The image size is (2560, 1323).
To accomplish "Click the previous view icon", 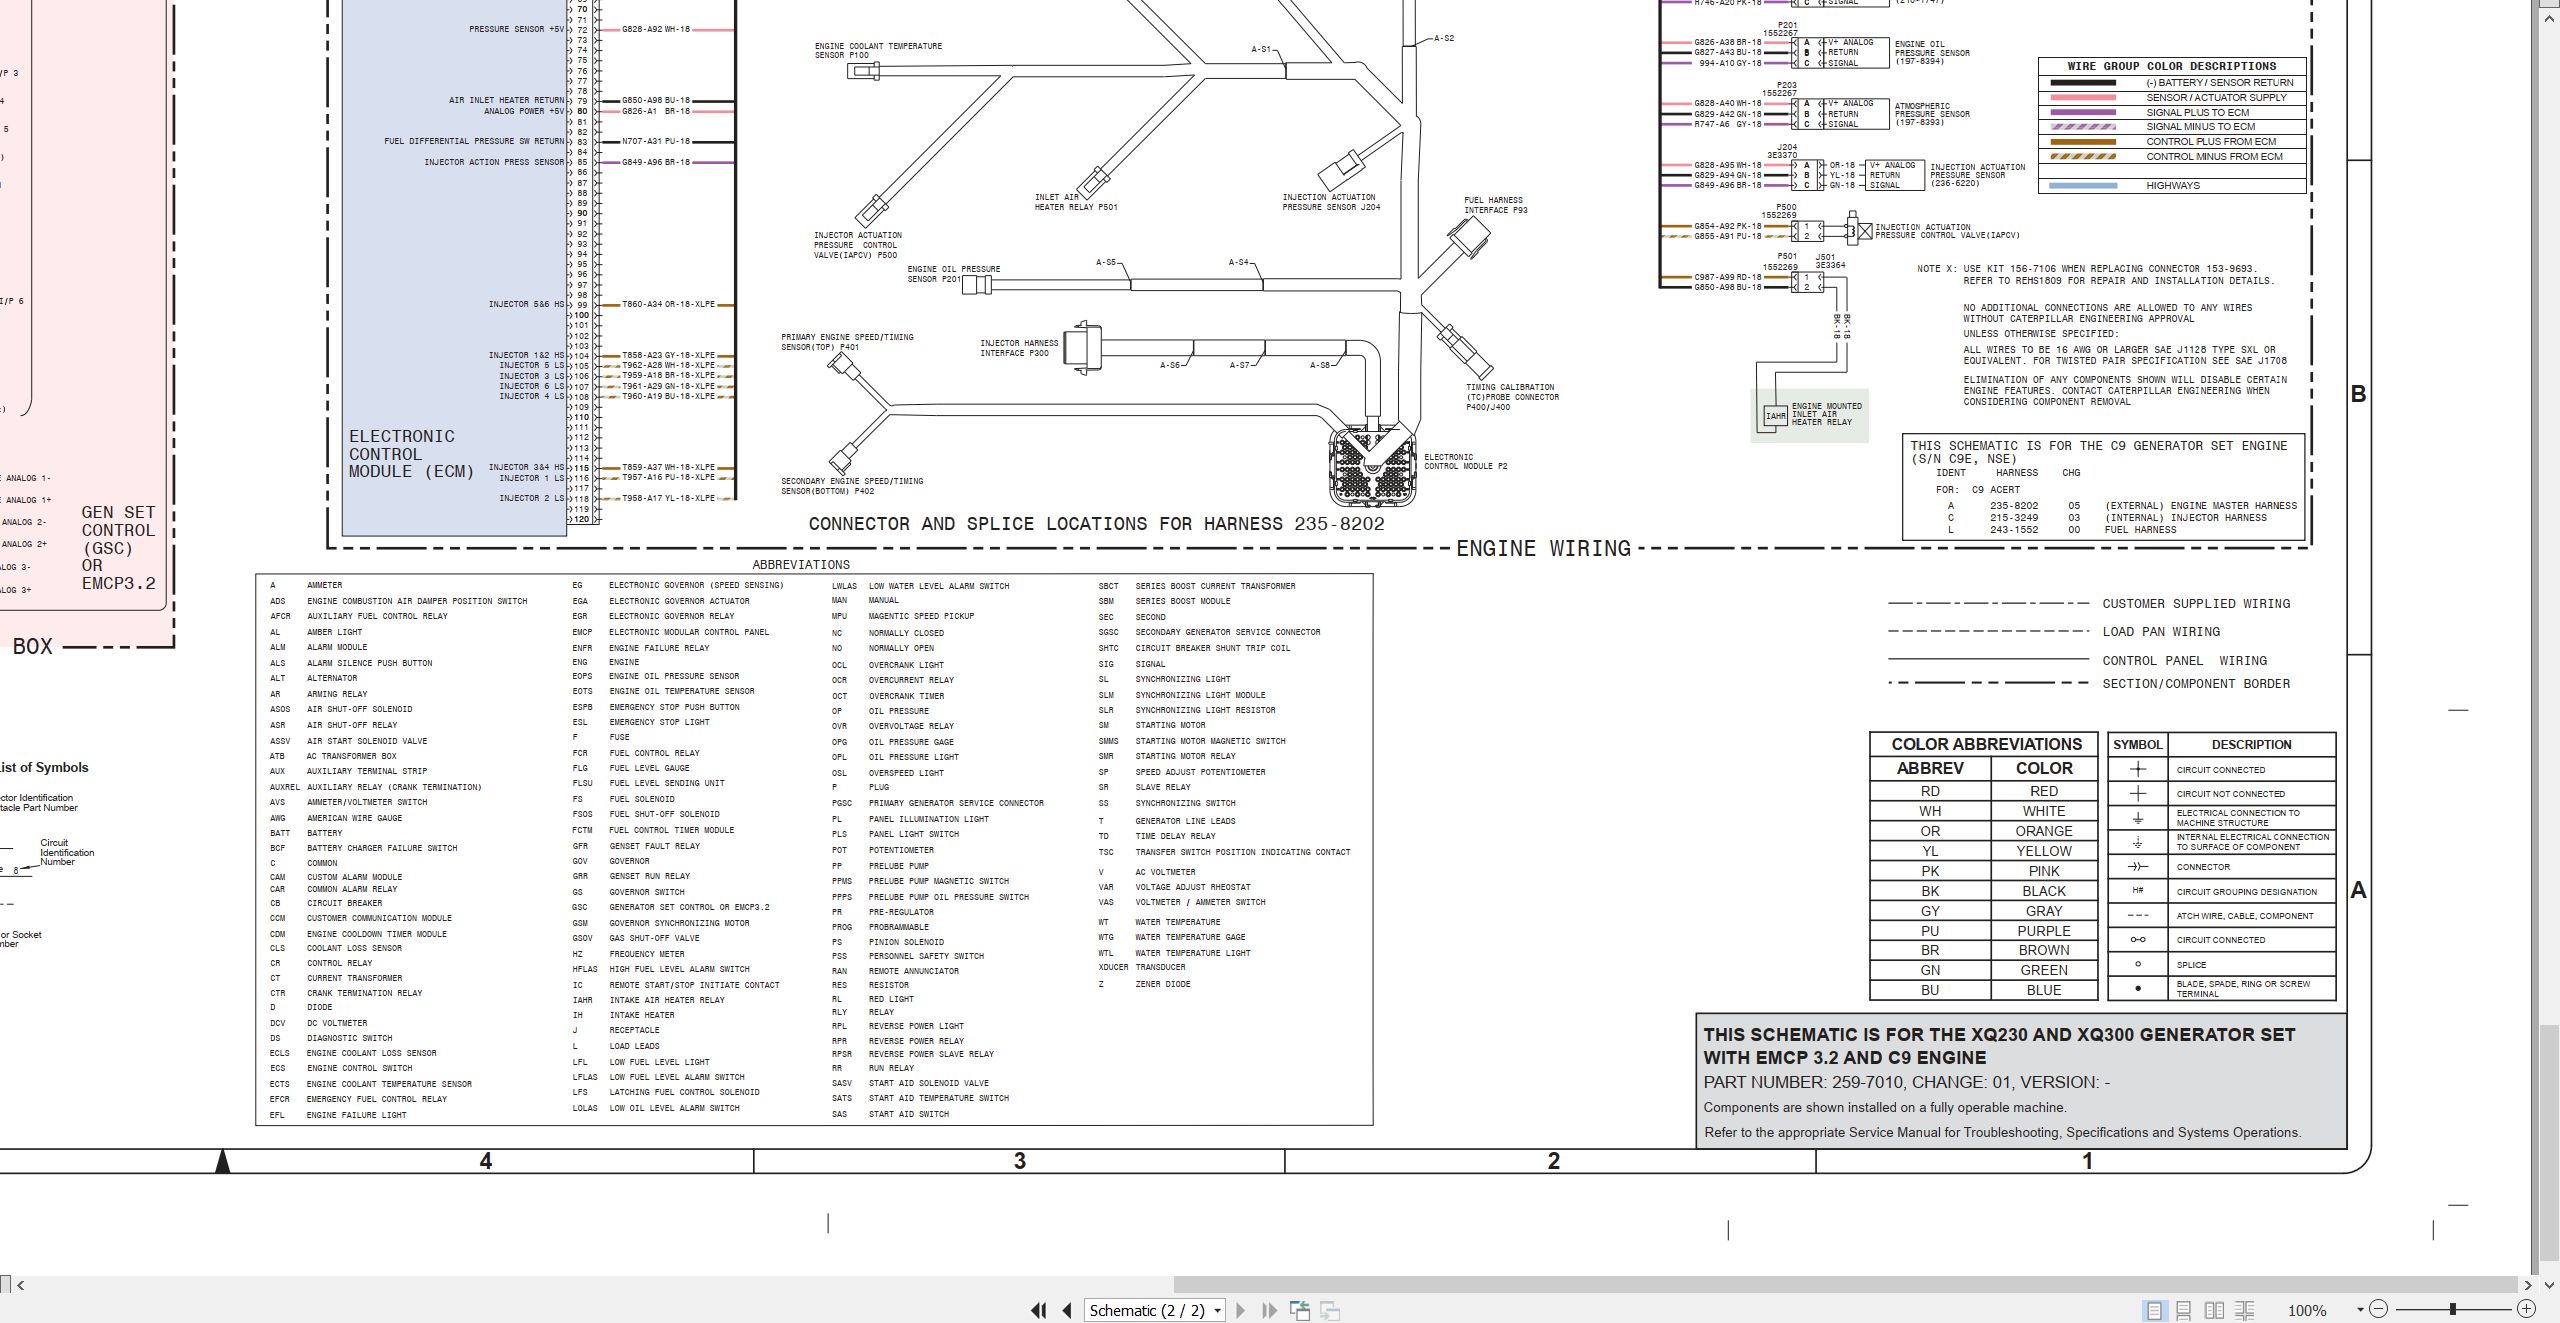I will click(1300, 1310).
